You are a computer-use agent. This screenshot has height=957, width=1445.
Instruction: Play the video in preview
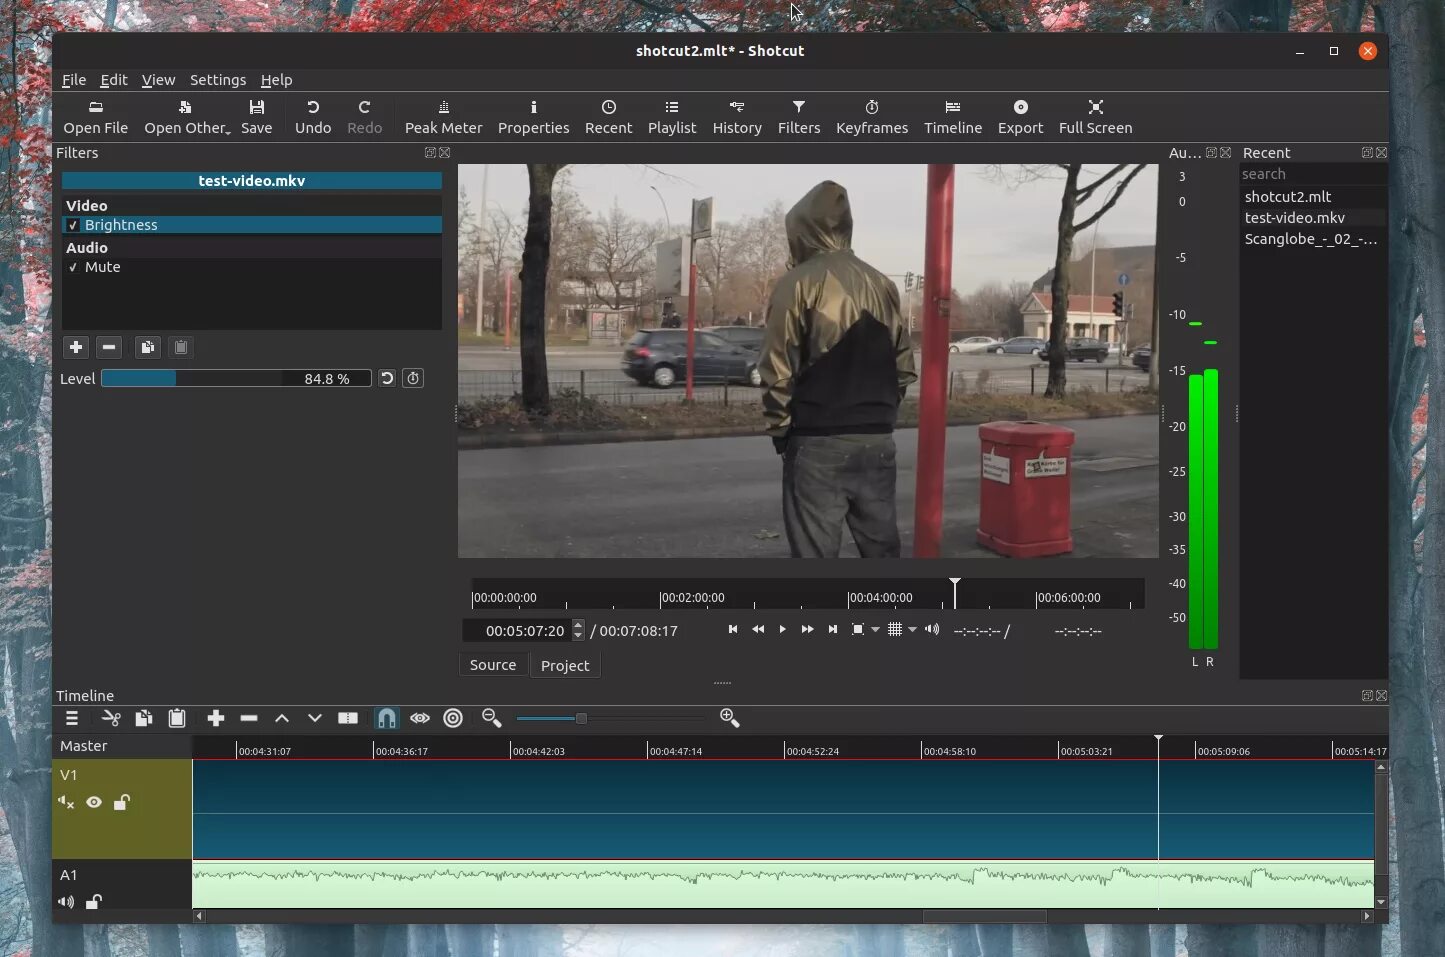point(782,629)
